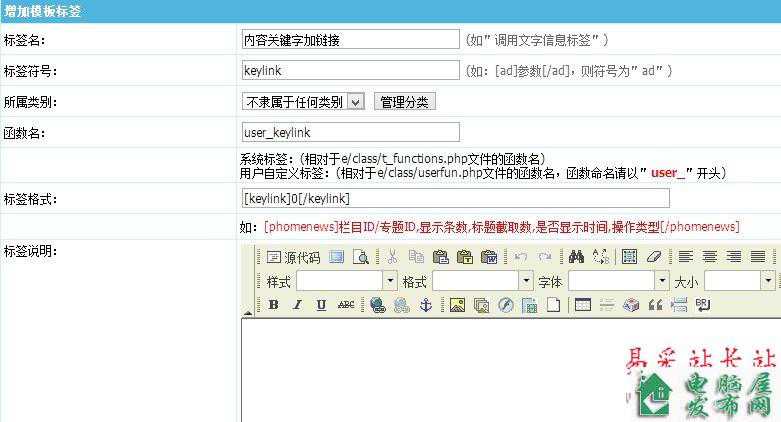Align text right in editor
The image size is (781, 422).
[x=734, y=257]
